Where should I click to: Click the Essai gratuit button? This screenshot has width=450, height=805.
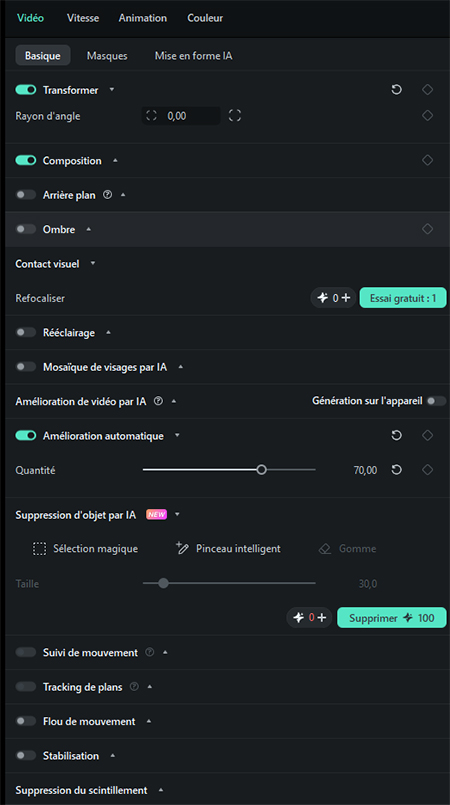click(403, 298)
